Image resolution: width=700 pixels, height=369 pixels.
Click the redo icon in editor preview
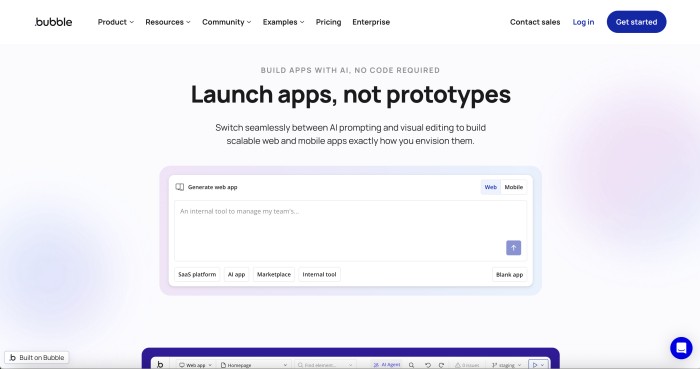(442, 365)
